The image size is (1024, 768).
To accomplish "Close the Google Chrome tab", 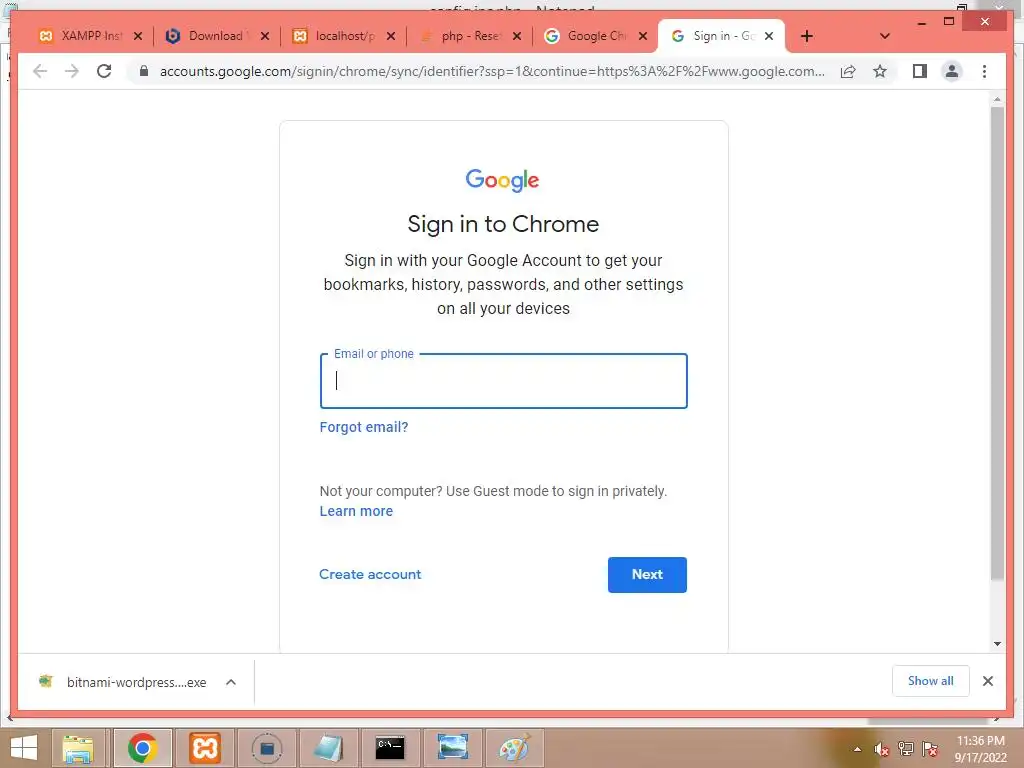I will tap(643, 36).
